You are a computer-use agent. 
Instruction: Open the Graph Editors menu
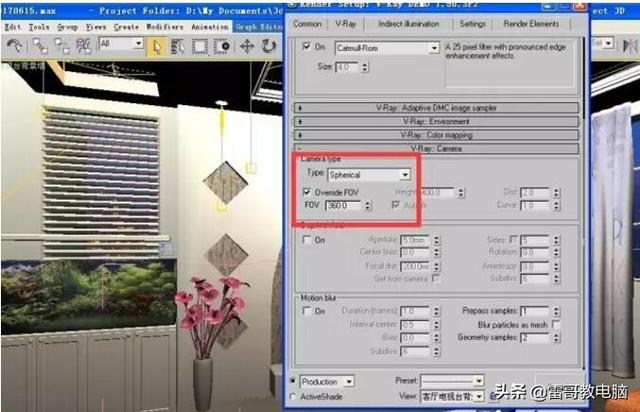click(259, 27)
